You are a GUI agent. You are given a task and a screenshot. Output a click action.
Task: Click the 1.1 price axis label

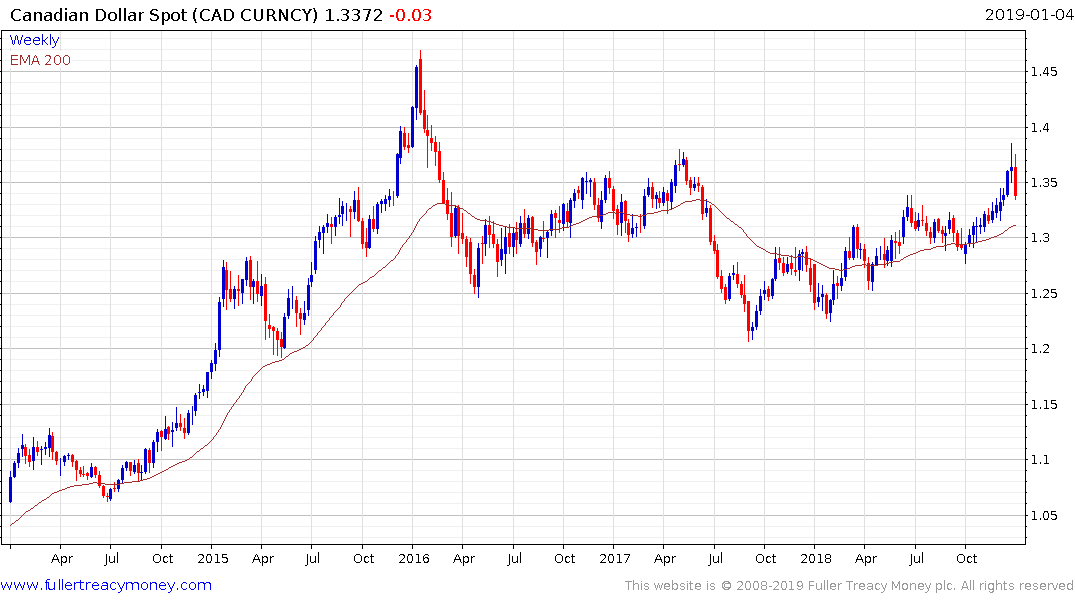pos(1040,460)
